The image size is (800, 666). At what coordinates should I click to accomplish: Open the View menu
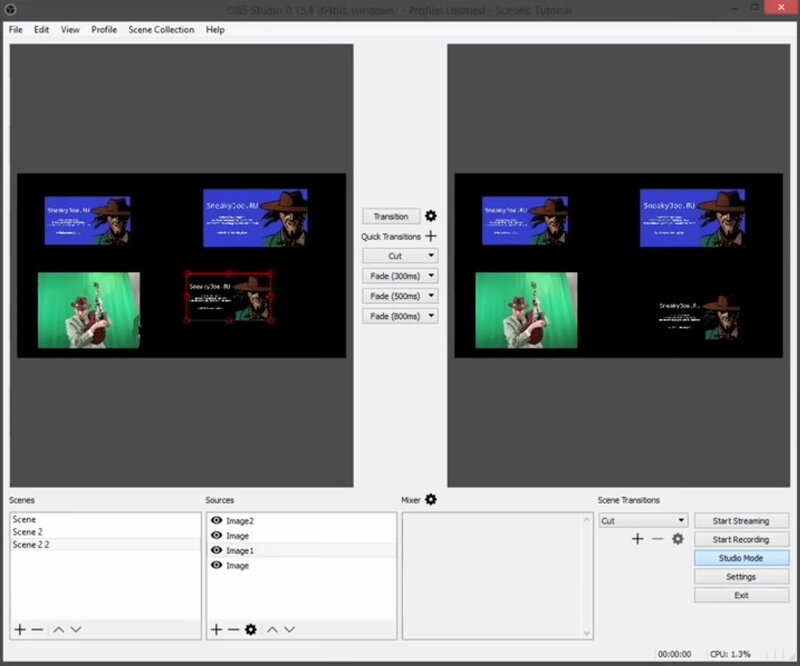click(x=70, y=30)
